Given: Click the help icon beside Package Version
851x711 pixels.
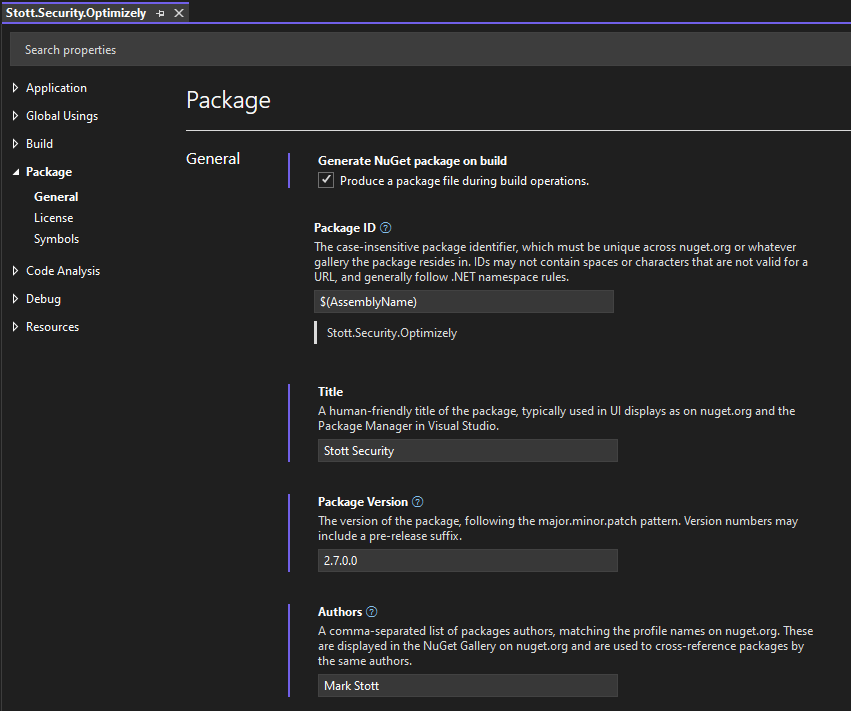Looking at the screenshot, I should 418,502.
